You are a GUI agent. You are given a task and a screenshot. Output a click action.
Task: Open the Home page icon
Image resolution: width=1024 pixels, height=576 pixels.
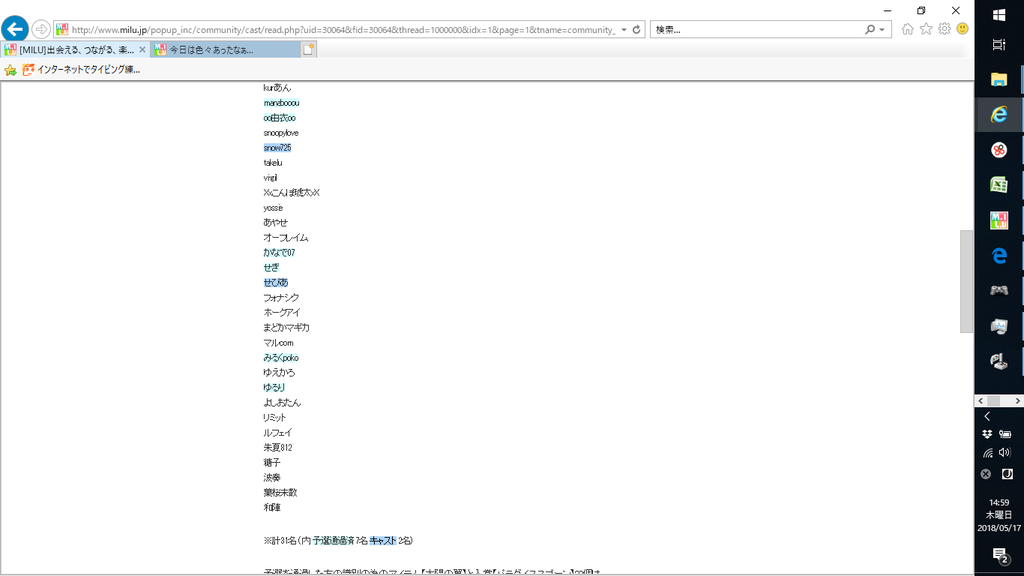coord(907,29)
